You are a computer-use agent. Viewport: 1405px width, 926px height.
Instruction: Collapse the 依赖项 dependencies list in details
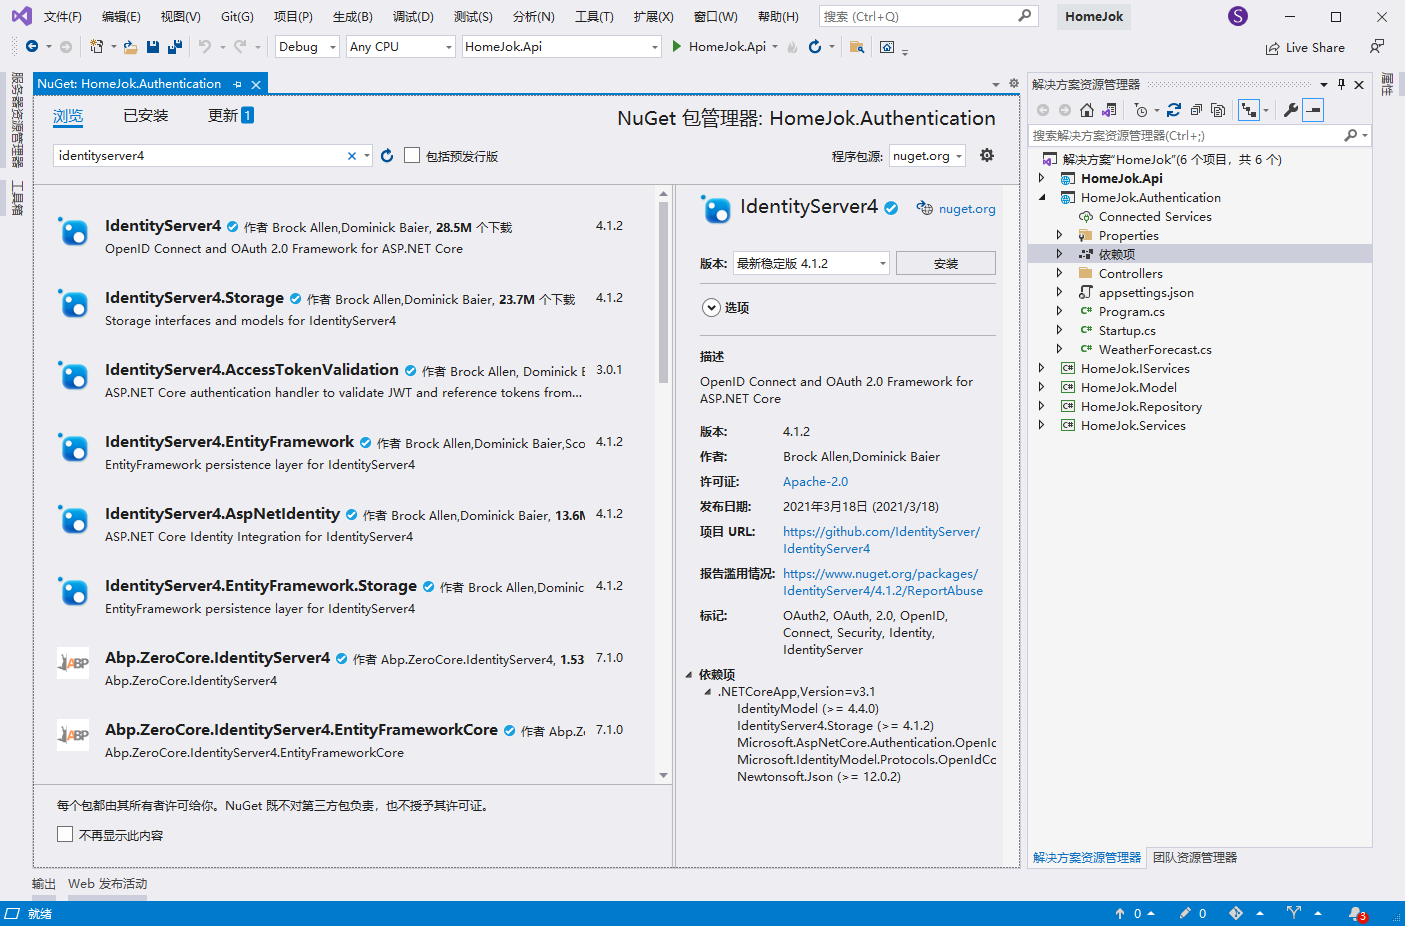[x=689, y=675]
